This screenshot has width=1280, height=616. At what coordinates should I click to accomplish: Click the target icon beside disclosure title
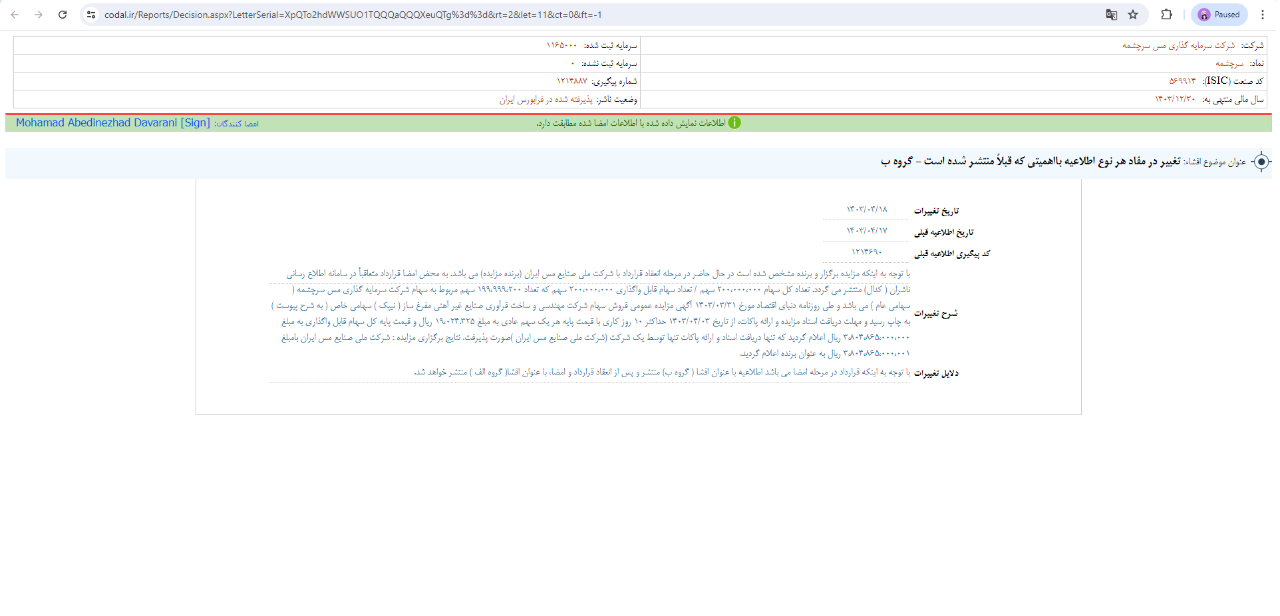point(1261,162)
